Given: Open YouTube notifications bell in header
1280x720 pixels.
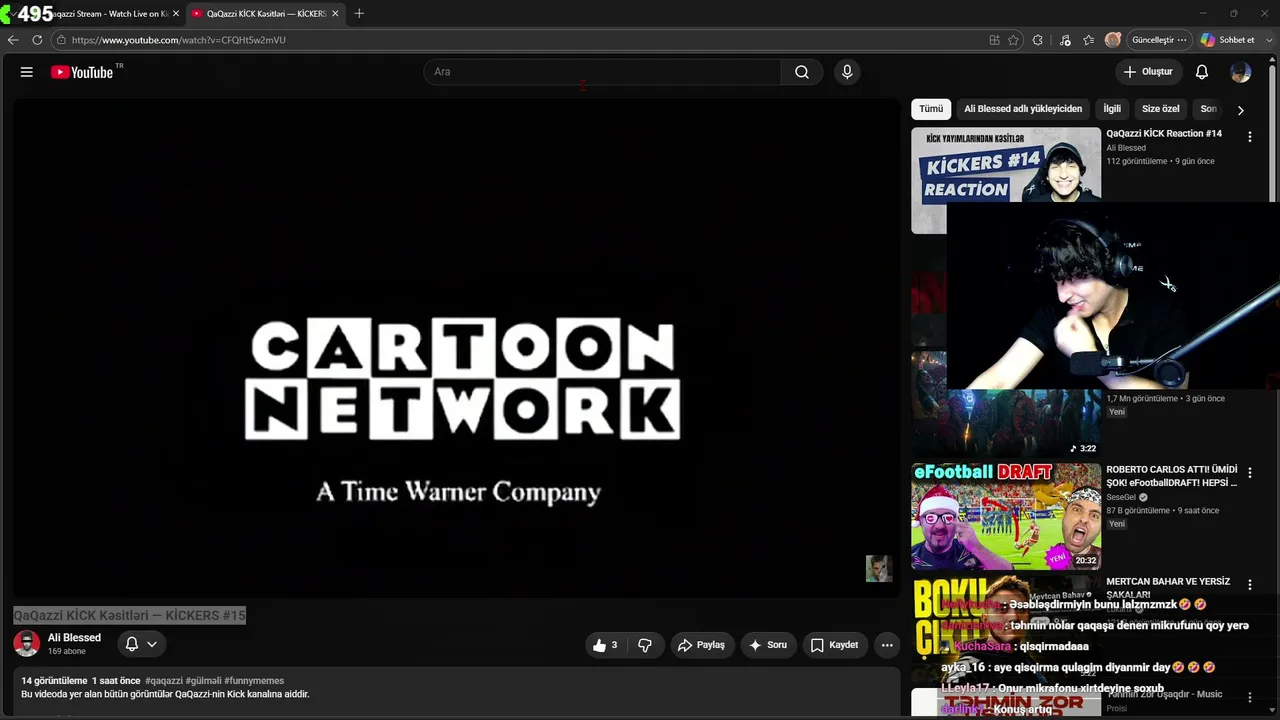Looking at the screenshot, I should pos(1202,72).
